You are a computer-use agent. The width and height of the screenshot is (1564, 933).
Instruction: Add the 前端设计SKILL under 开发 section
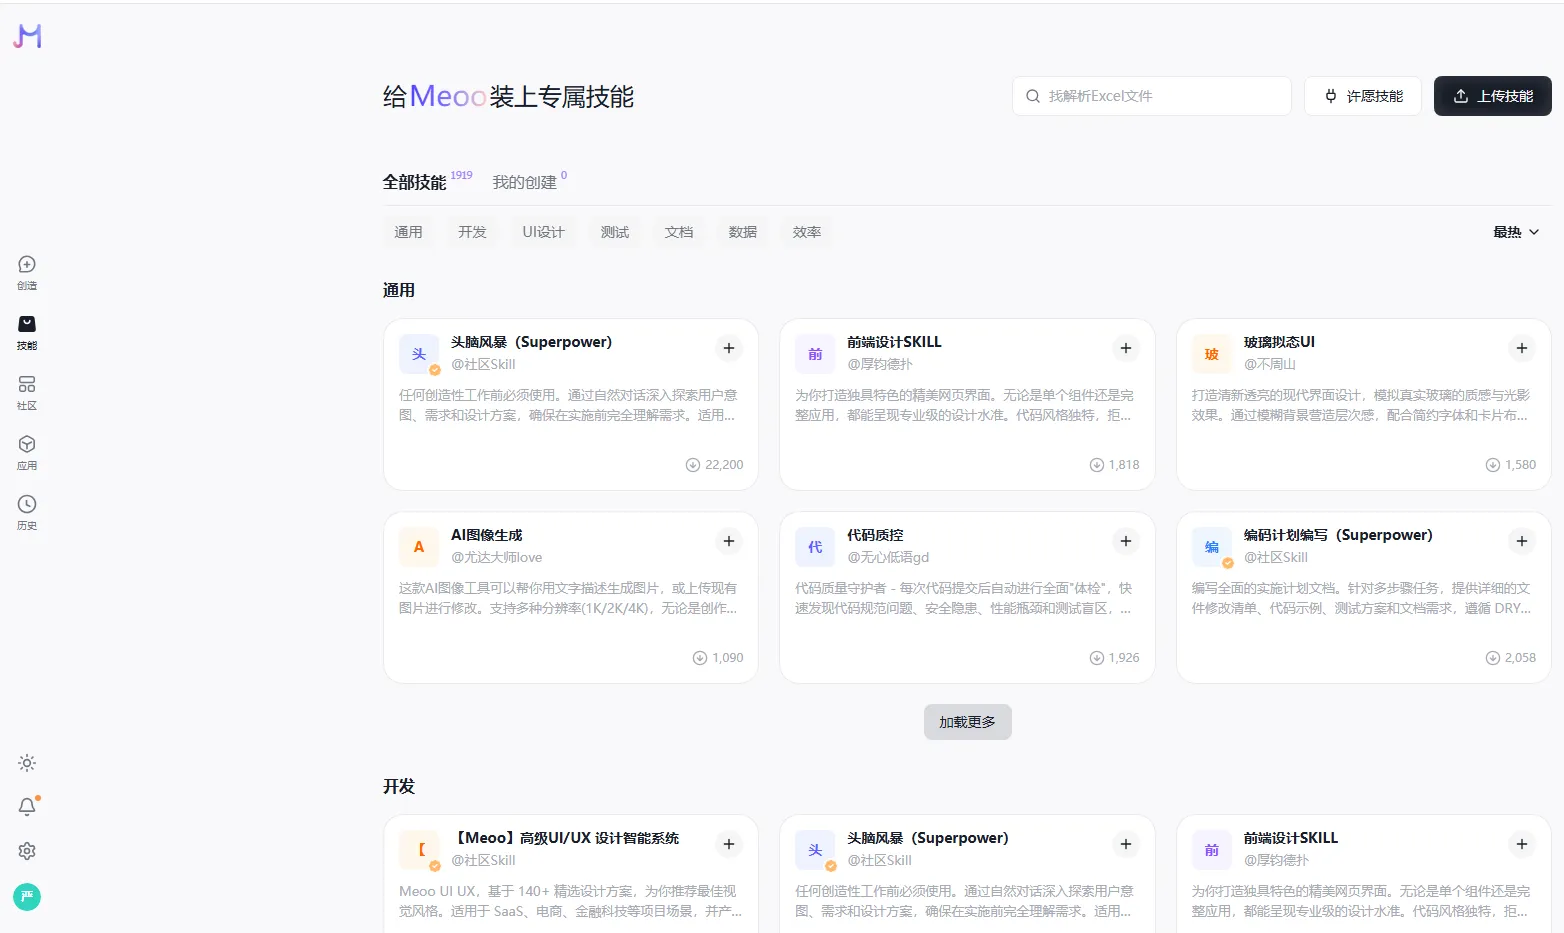click(x=1522, y=844)
